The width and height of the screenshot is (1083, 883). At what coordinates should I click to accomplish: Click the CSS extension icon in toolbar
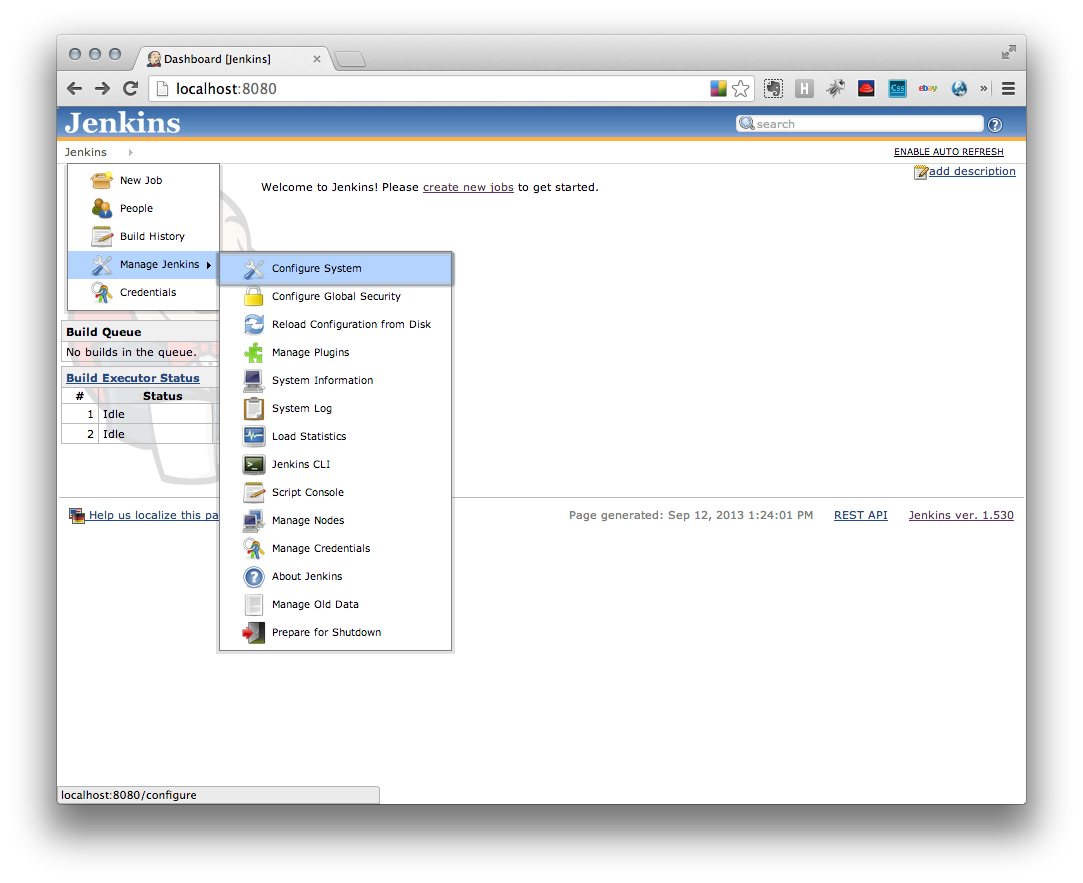[897, 88]
